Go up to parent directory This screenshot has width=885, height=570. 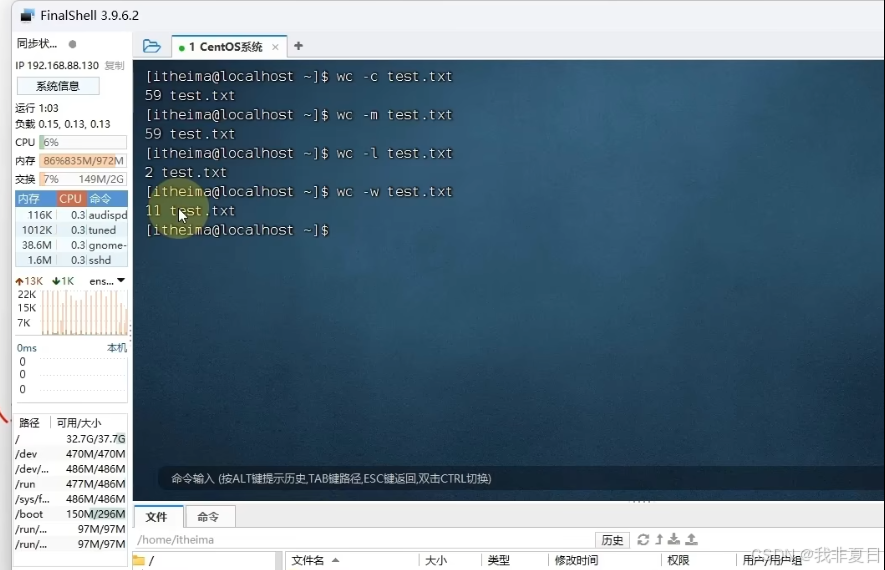coord(659,540)
